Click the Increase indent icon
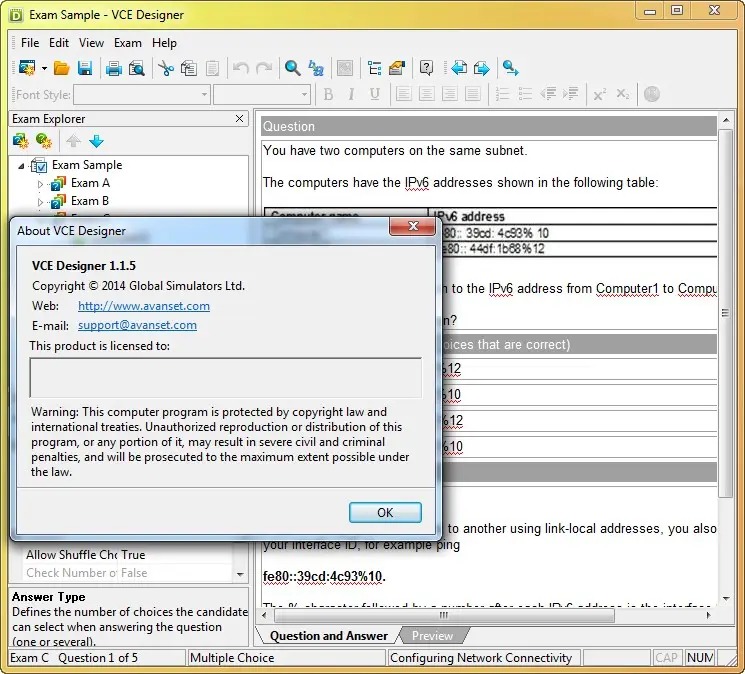The image size is (745, 674). click(x=571, y=94)
